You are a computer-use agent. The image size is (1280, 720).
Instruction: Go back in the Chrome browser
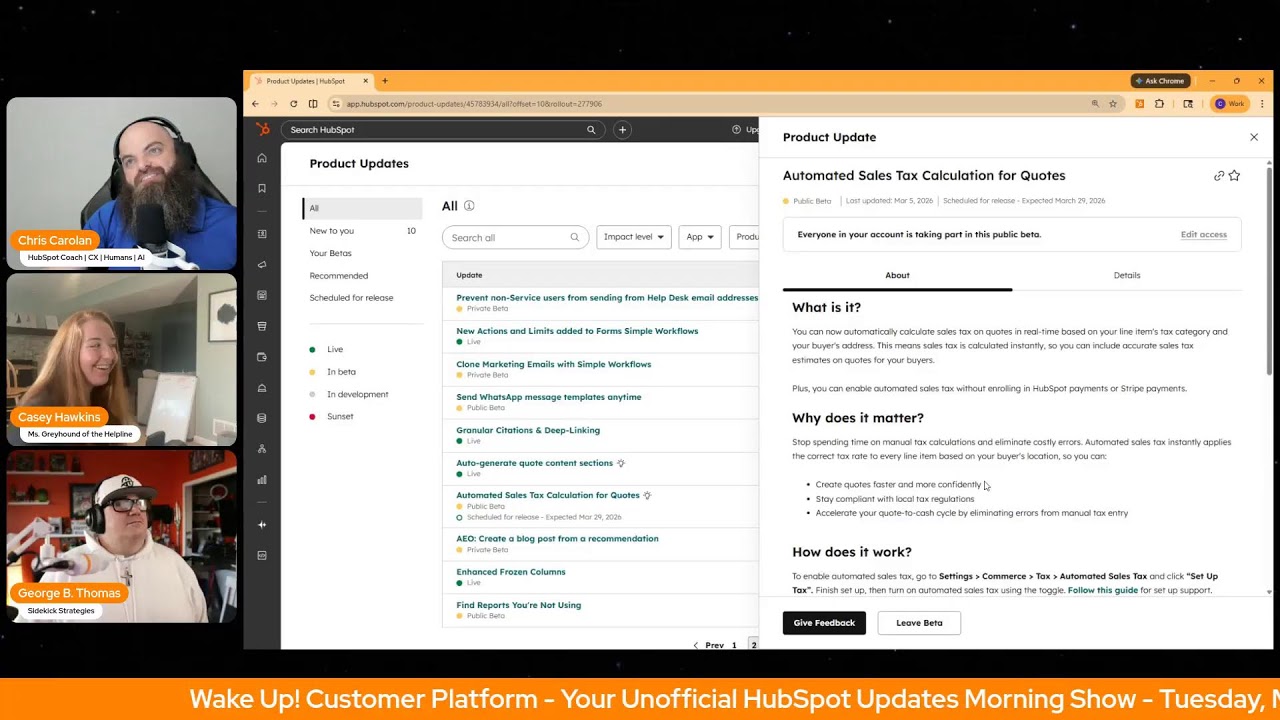point(255,104)
